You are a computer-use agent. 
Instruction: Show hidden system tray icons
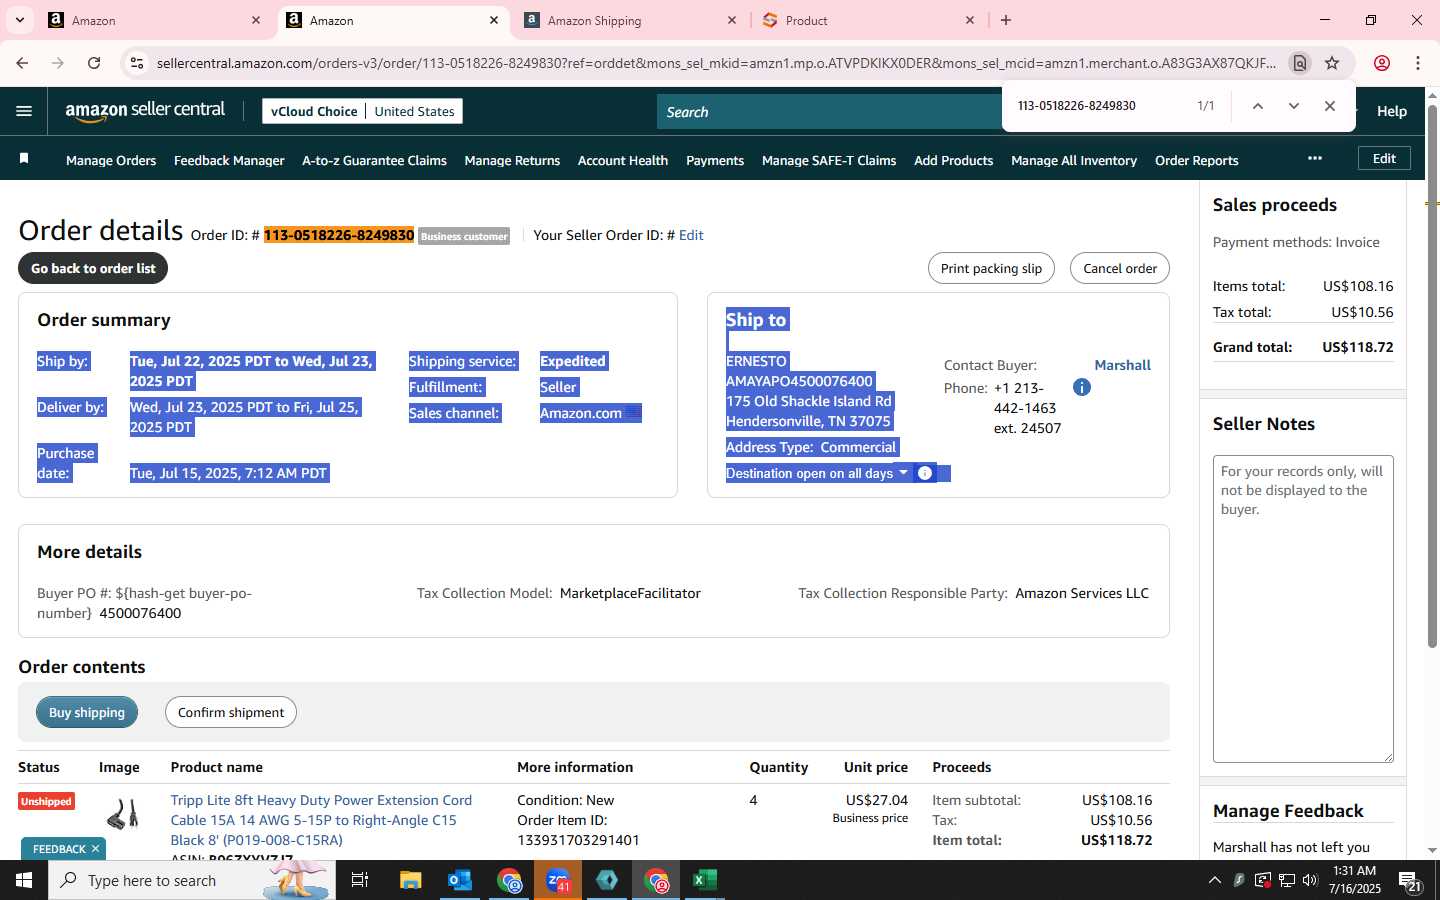[1214, 880]
